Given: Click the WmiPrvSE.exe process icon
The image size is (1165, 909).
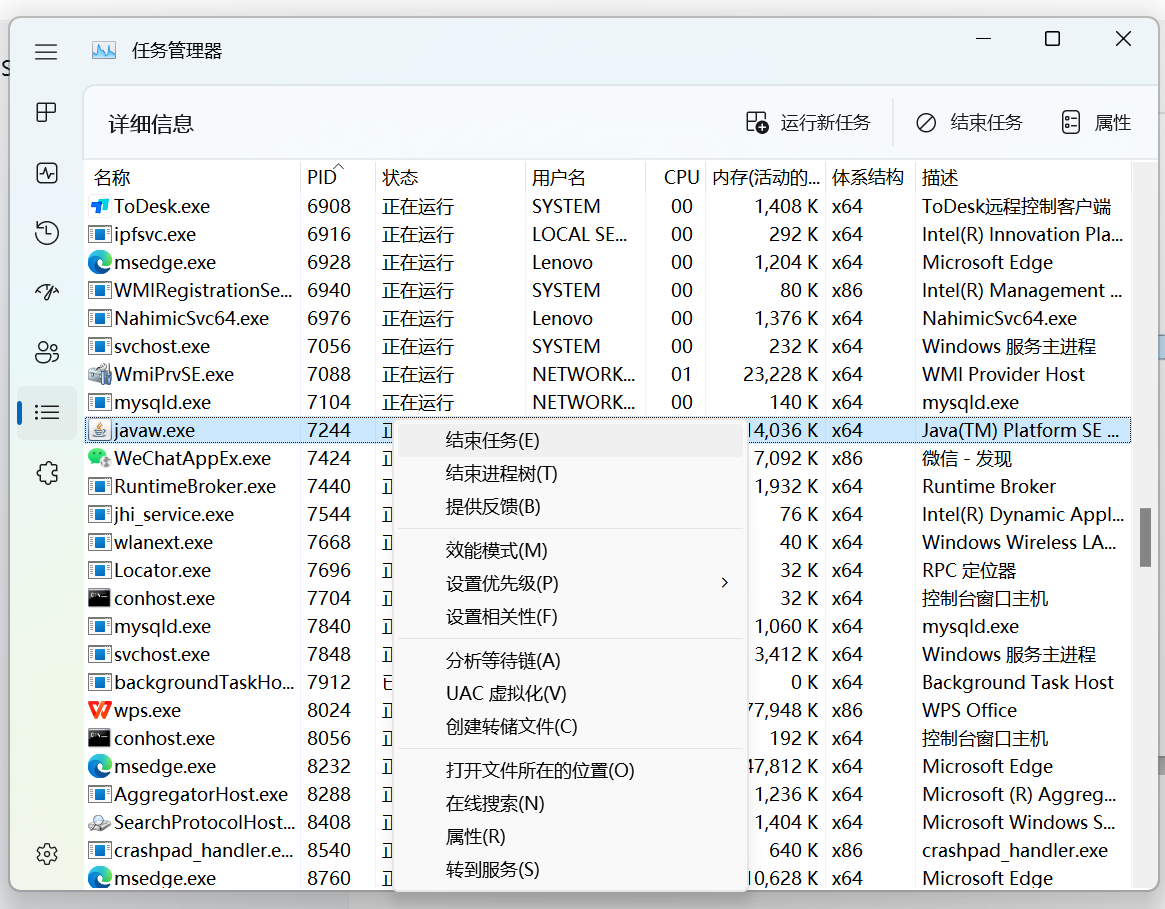Looking at the screenshot, I should coord(100,374).
